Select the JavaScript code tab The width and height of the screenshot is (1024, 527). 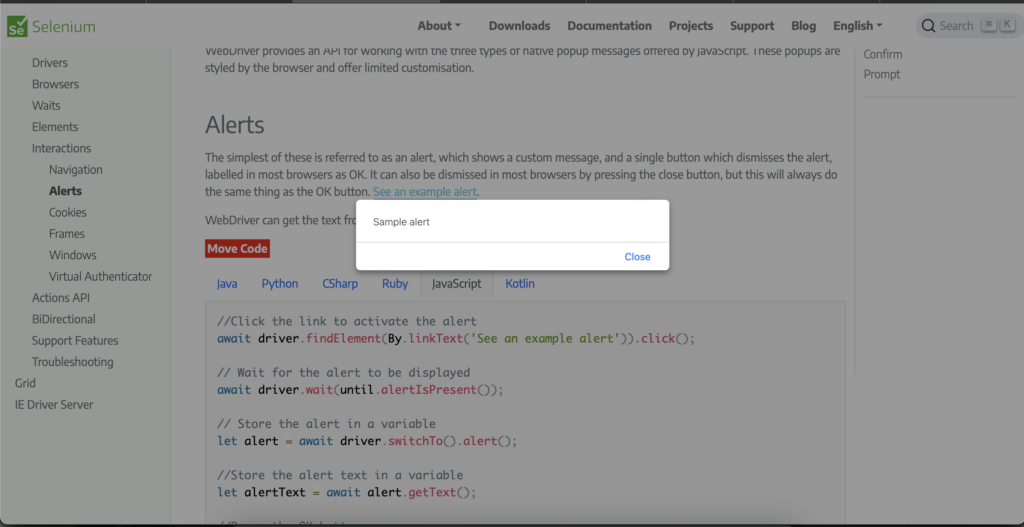tap(456, 283)
